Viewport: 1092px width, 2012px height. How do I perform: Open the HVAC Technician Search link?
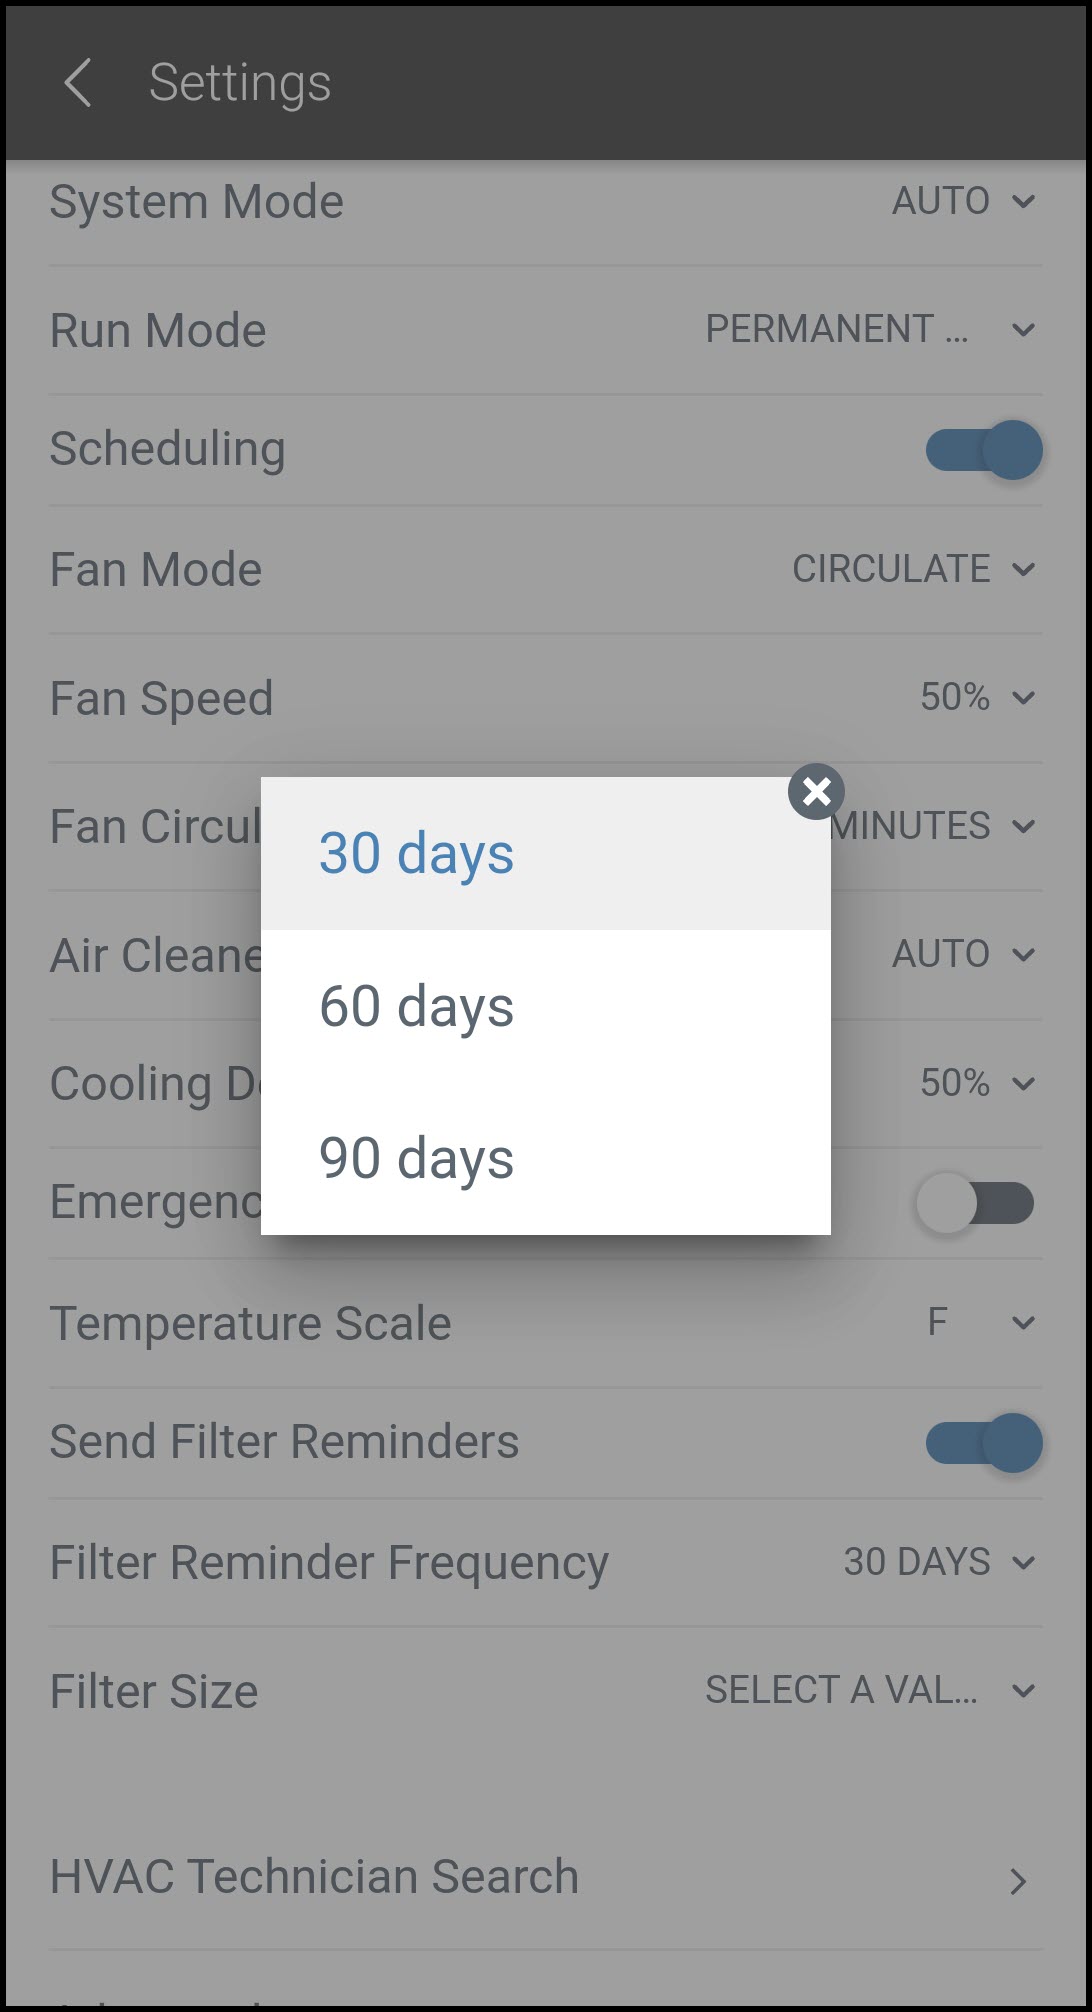[314, 1877]
